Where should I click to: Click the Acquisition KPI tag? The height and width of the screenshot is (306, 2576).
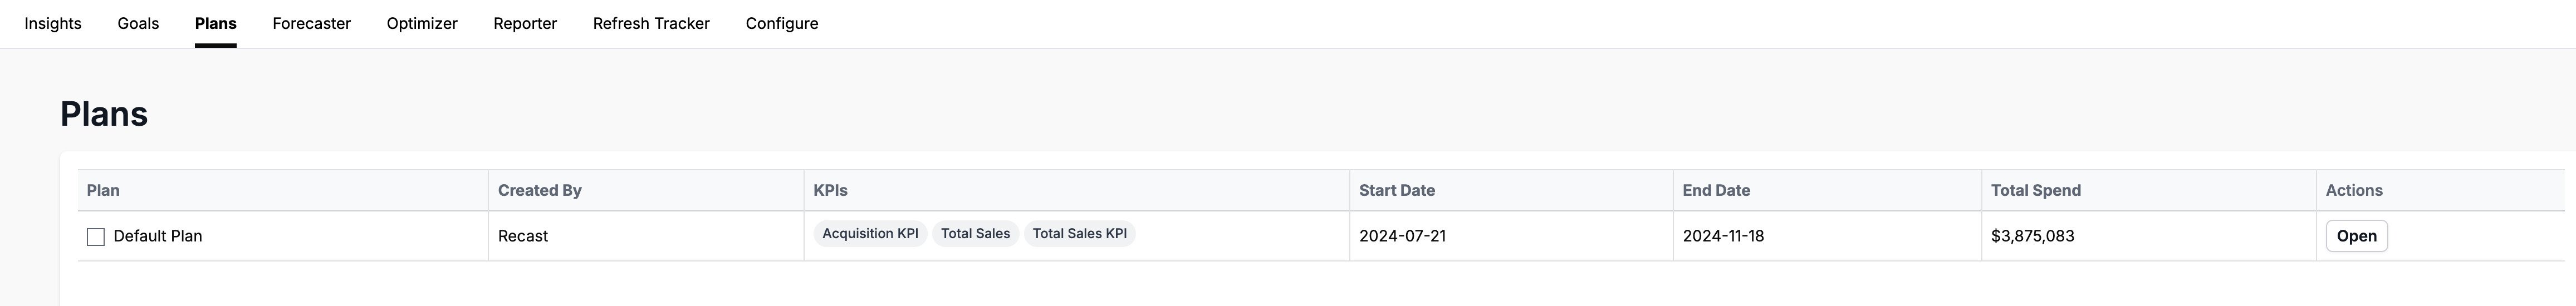pyautogui.click(x=870, y=234)
